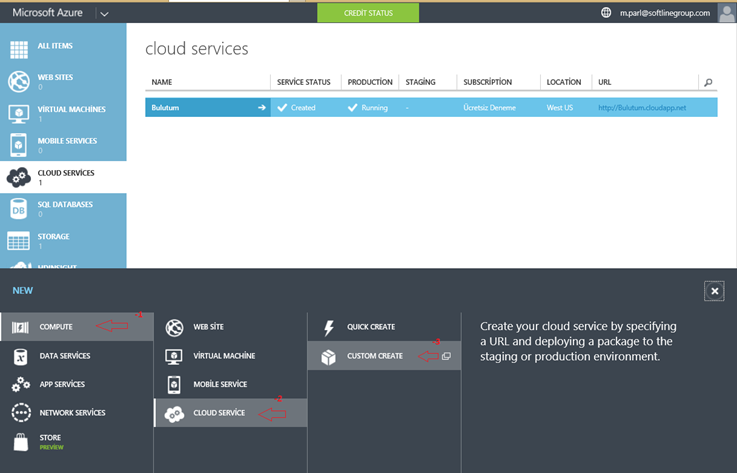Open All Items label in sidebar
The width and height of the screenshot is (737, 473).
pos(55,46)
